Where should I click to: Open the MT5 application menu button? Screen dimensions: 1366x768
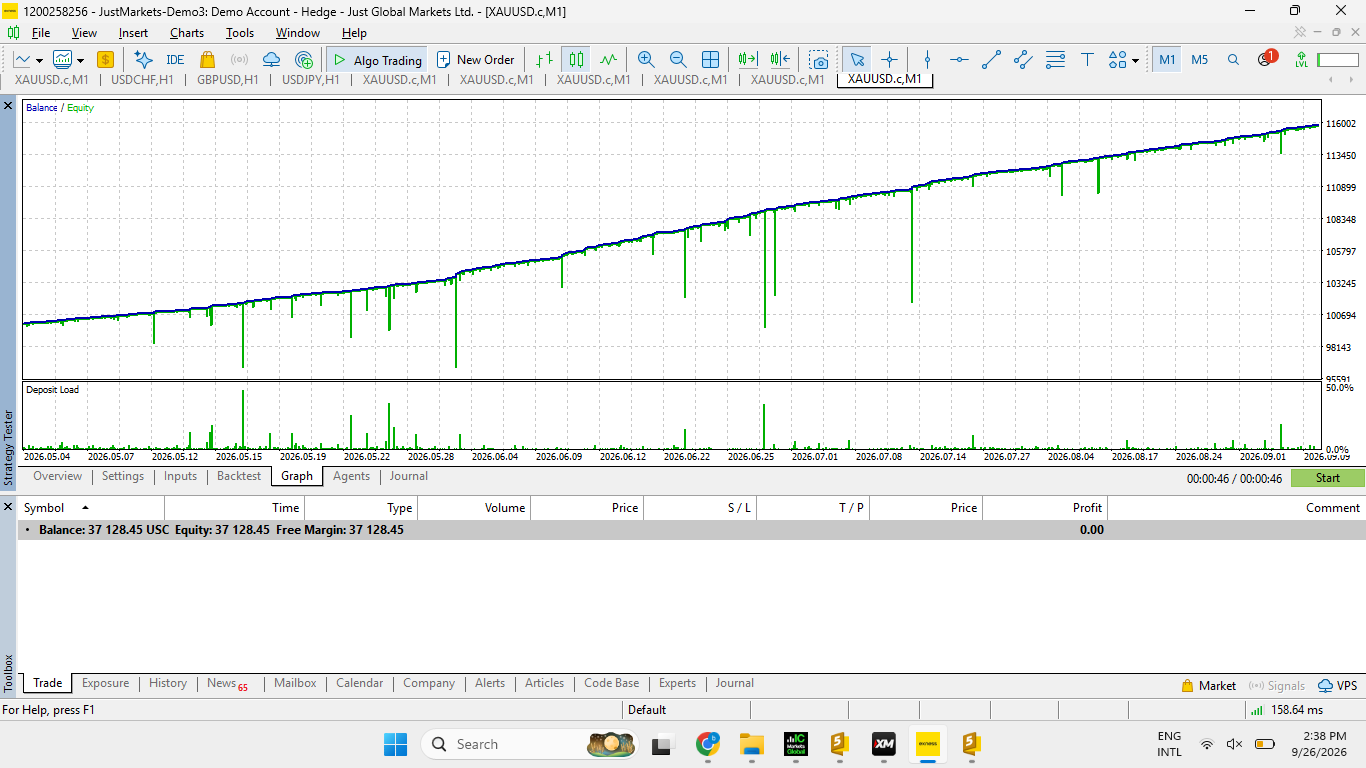(14, 33)
